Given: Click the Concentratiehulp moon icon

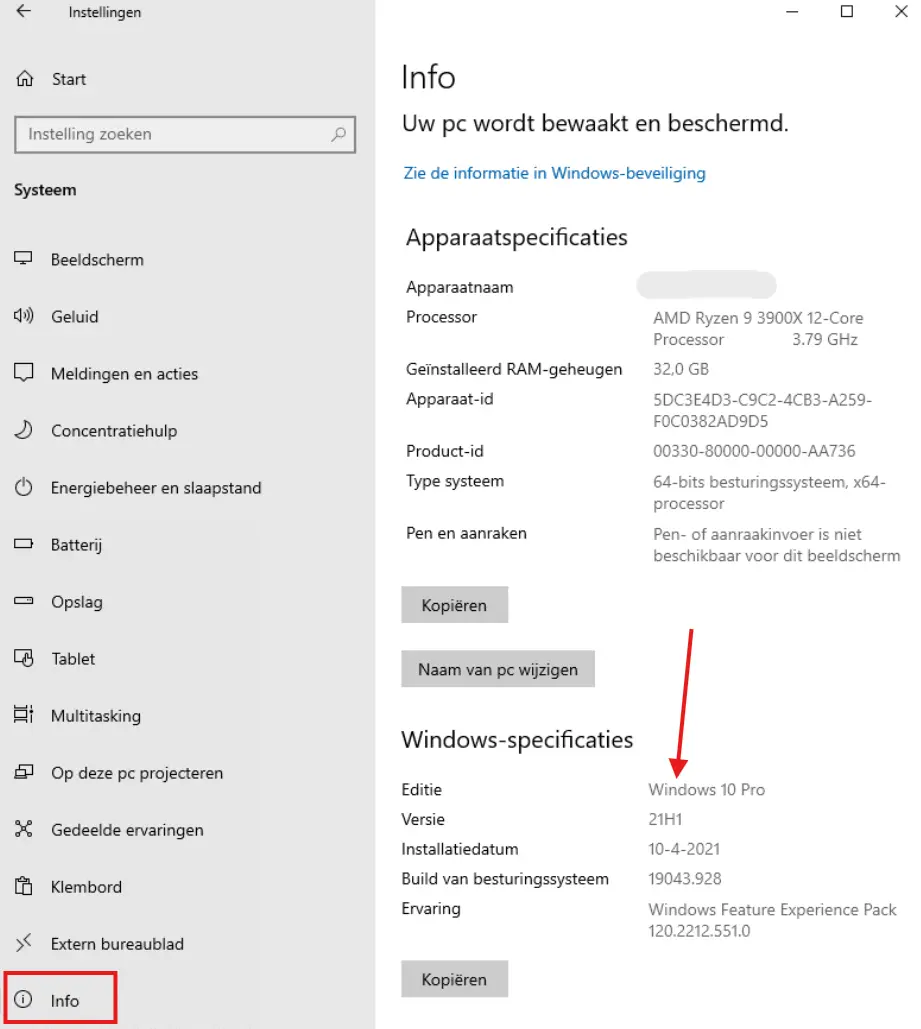Looking at the screenshot, I should point(24,430).
